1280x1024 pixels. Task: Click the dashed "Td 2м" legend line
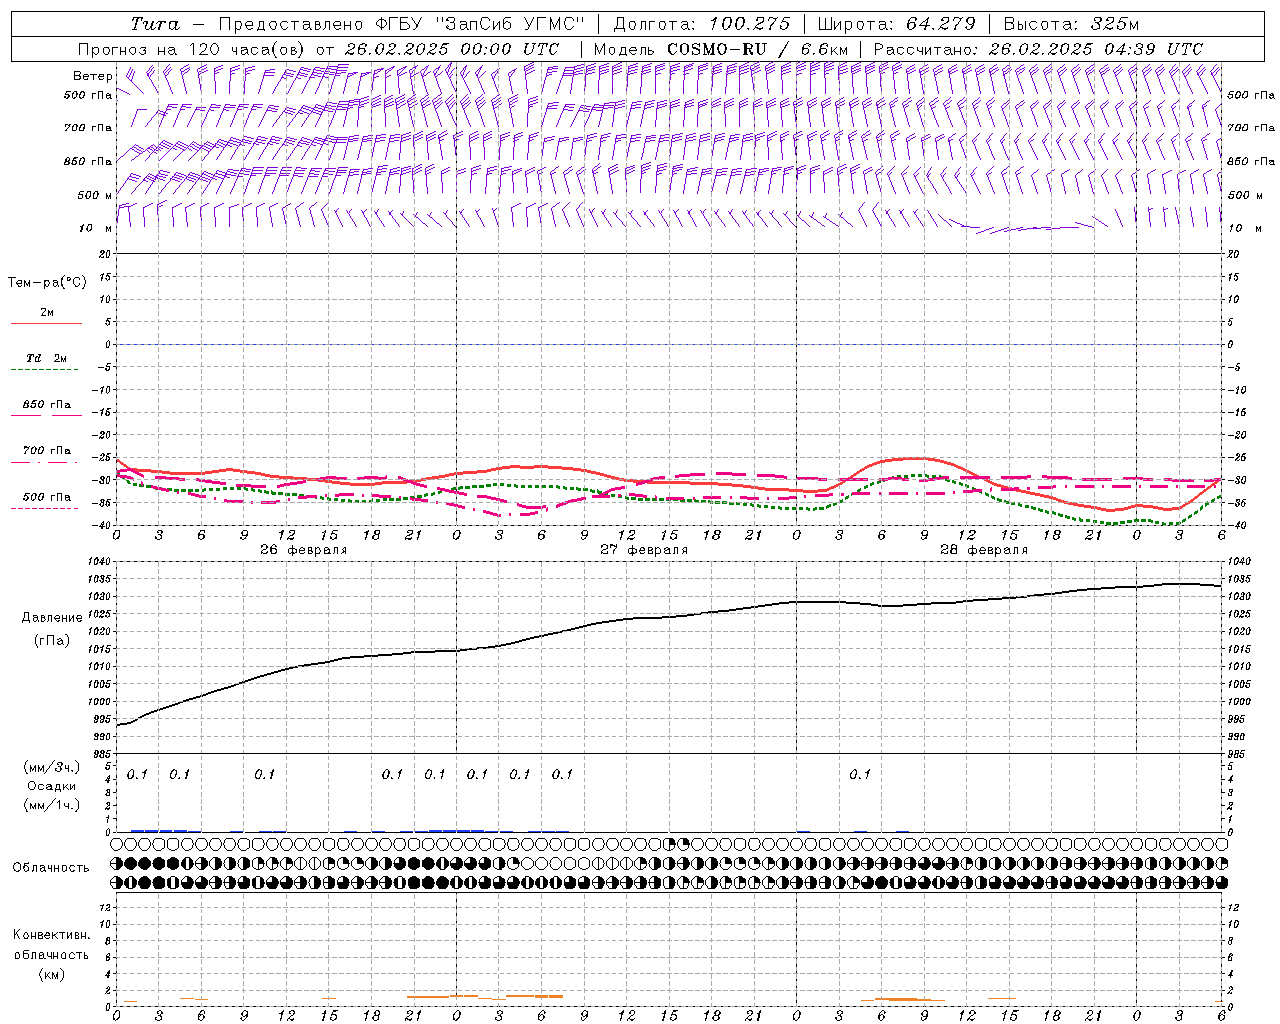pyautogui.click(x=44, y=370)
